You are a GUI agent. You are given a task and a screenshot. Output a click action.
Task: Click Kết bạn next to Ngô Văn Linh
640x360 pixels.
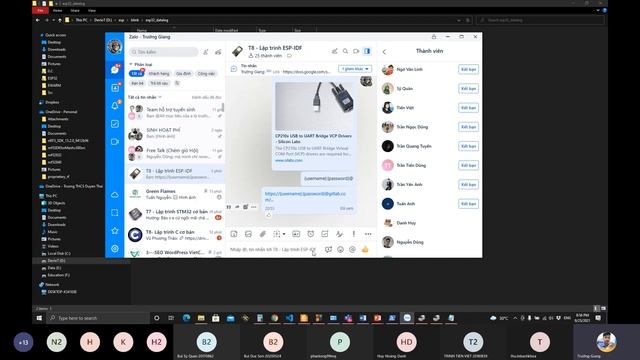point(468,69)
